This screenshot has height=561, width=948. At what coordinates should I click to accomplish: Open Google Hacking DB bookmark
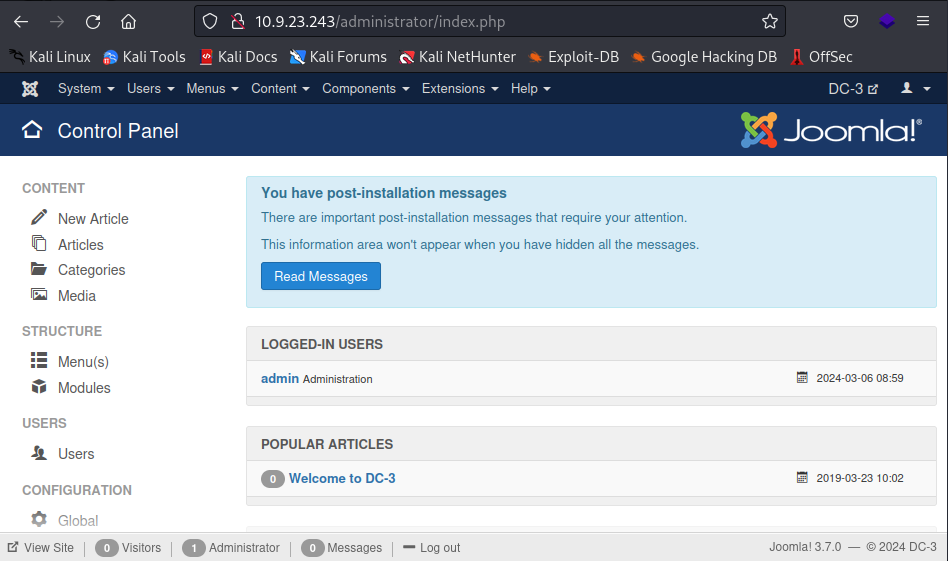[704, 57]
